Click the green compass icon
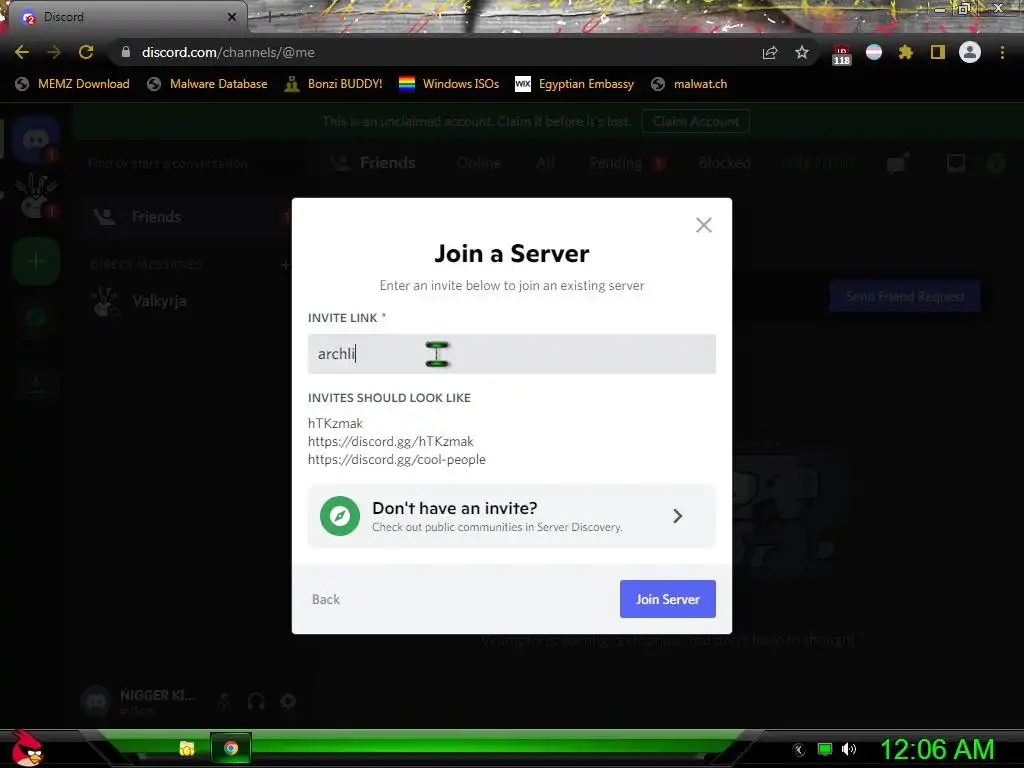The width and height of the screenshot is (1024, 768). [340, 516]
